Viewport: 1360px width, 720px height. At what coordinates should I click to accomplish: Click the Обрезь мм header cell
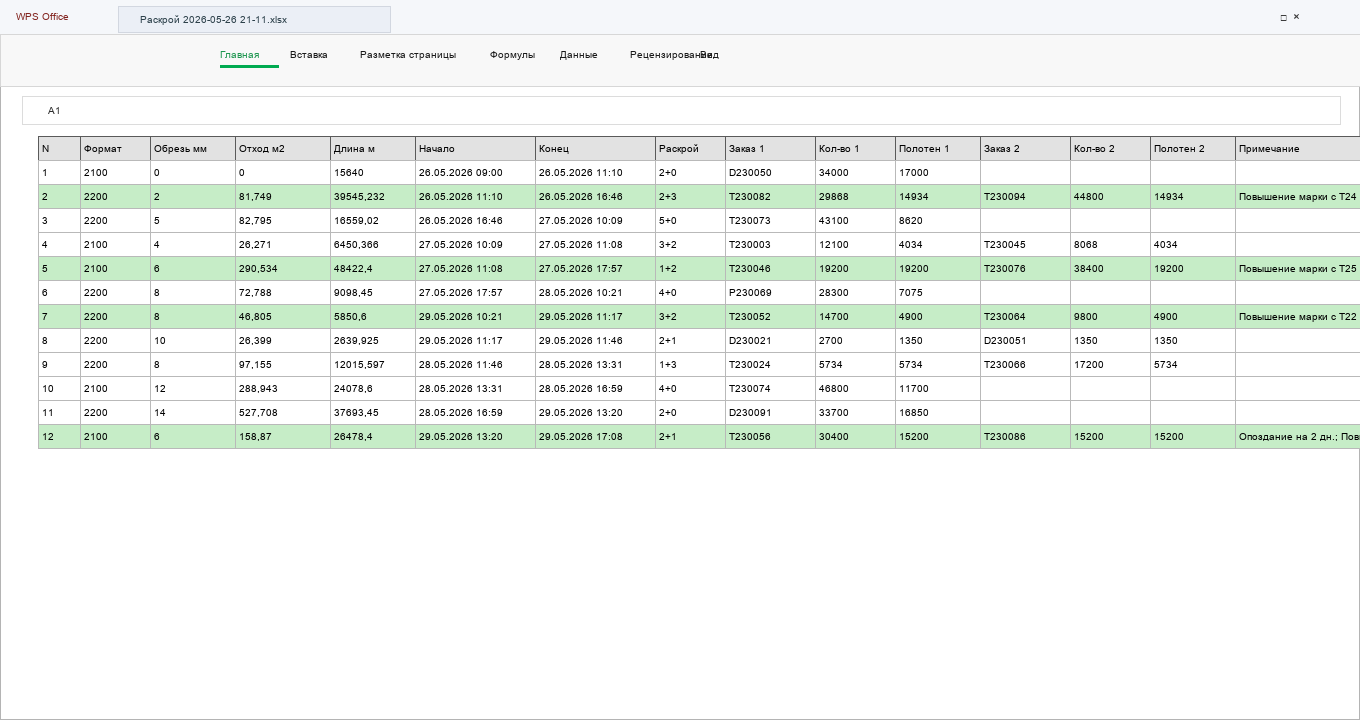[193, 149]
